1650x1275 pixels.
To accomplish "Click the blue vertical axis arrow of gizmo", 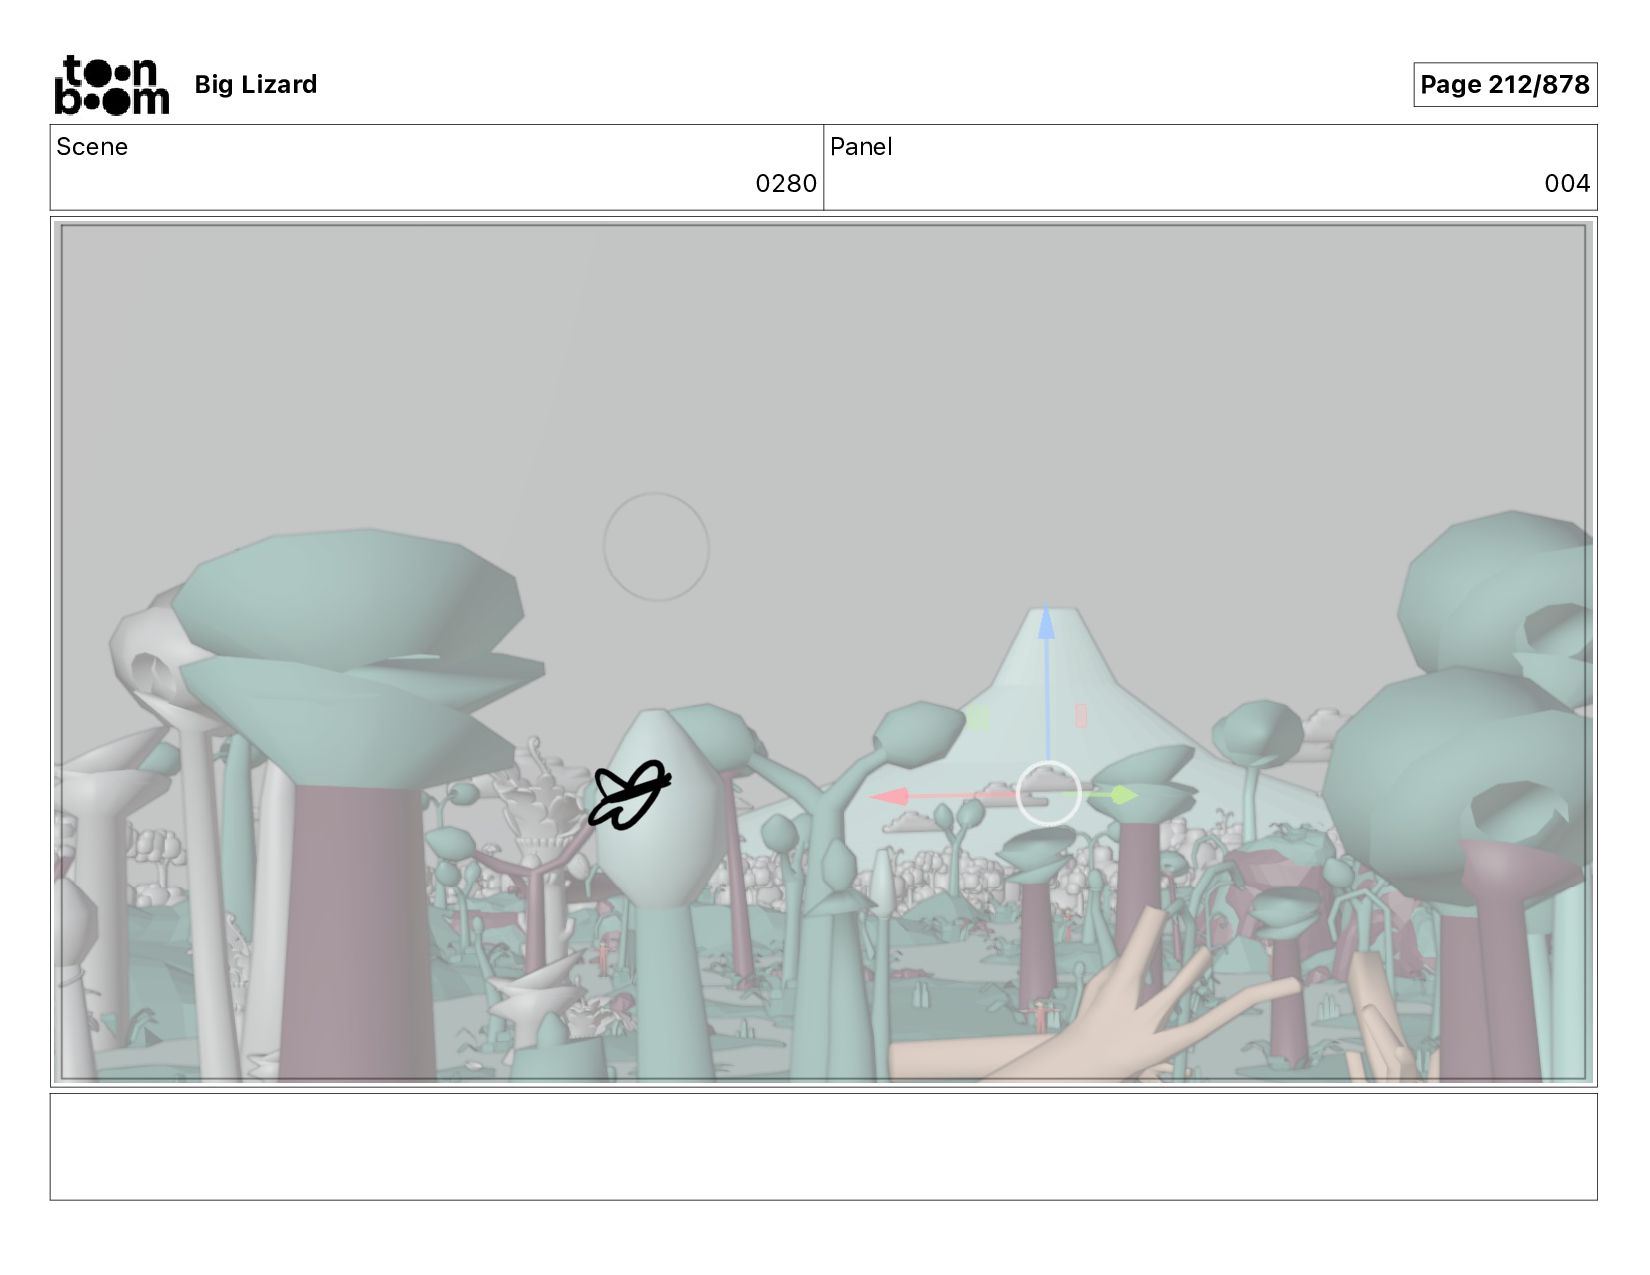I will 1046,622.
